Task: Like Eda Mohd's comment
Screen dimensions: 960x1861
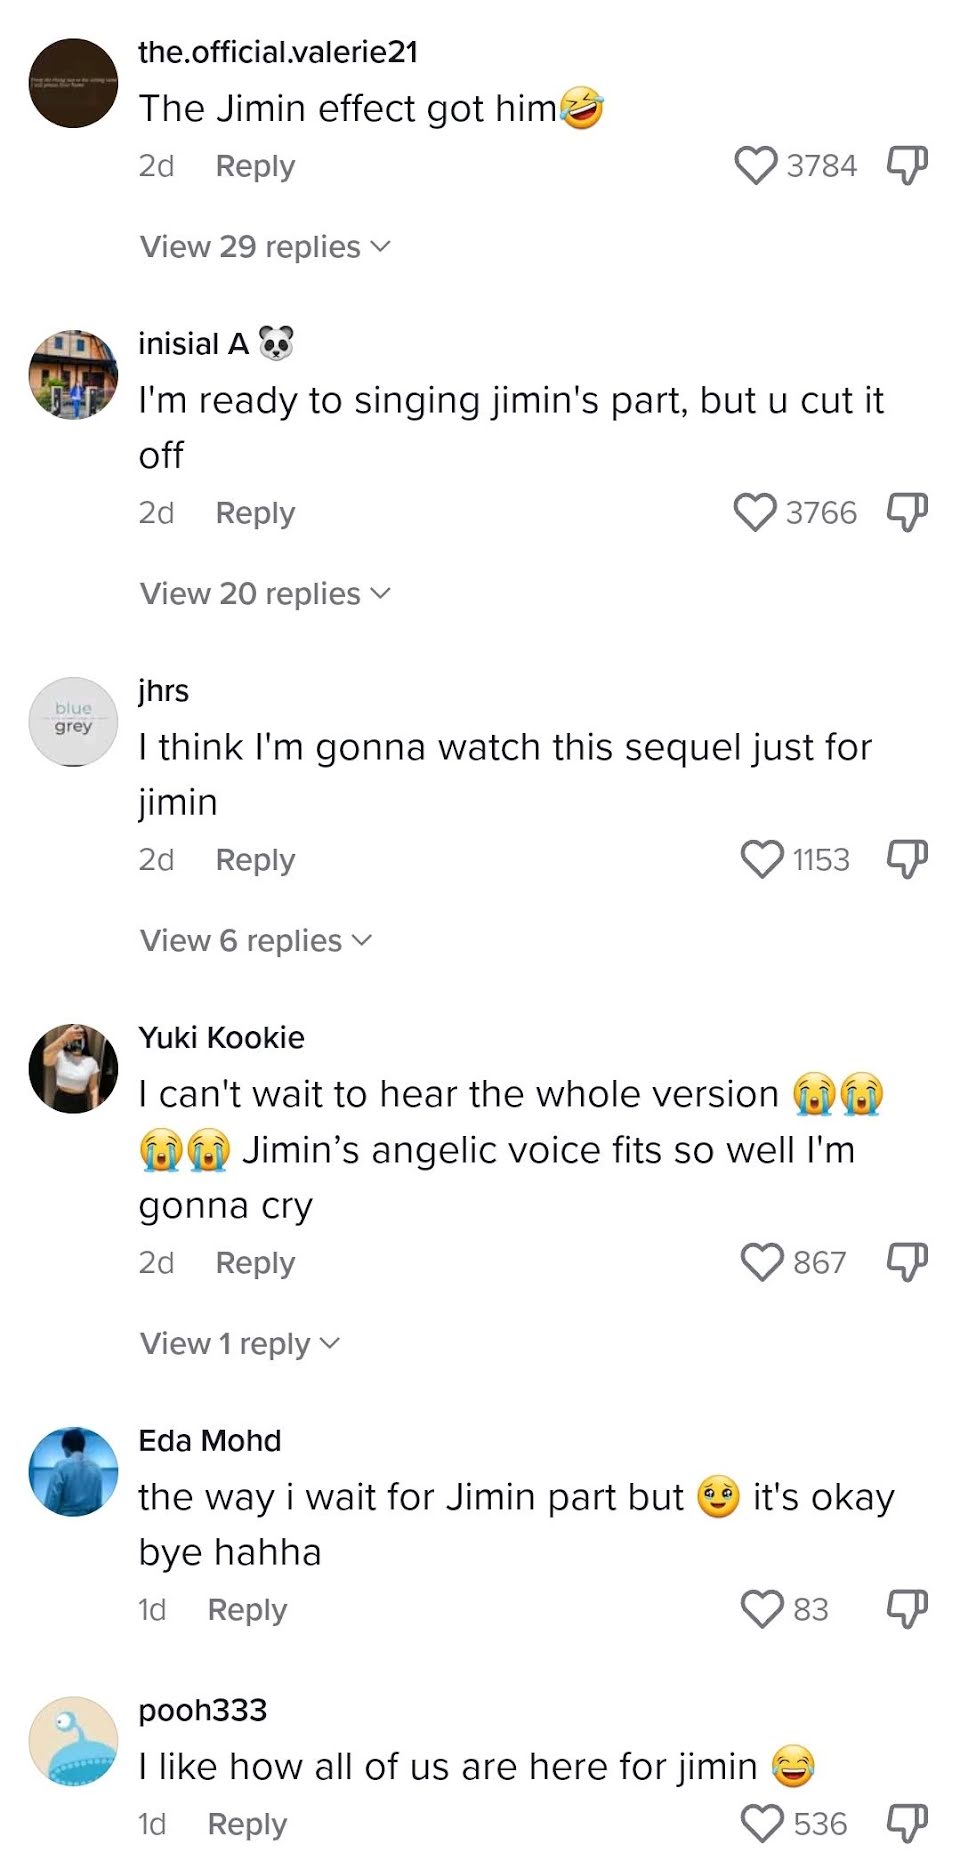Action: (x=762, y=1610)
